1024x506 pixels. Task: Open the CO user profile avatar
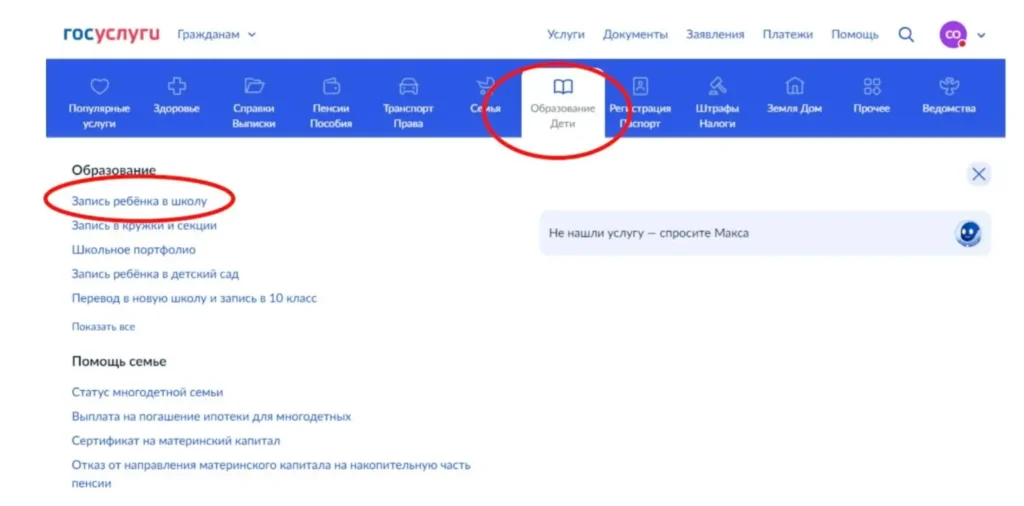(953, 35)
